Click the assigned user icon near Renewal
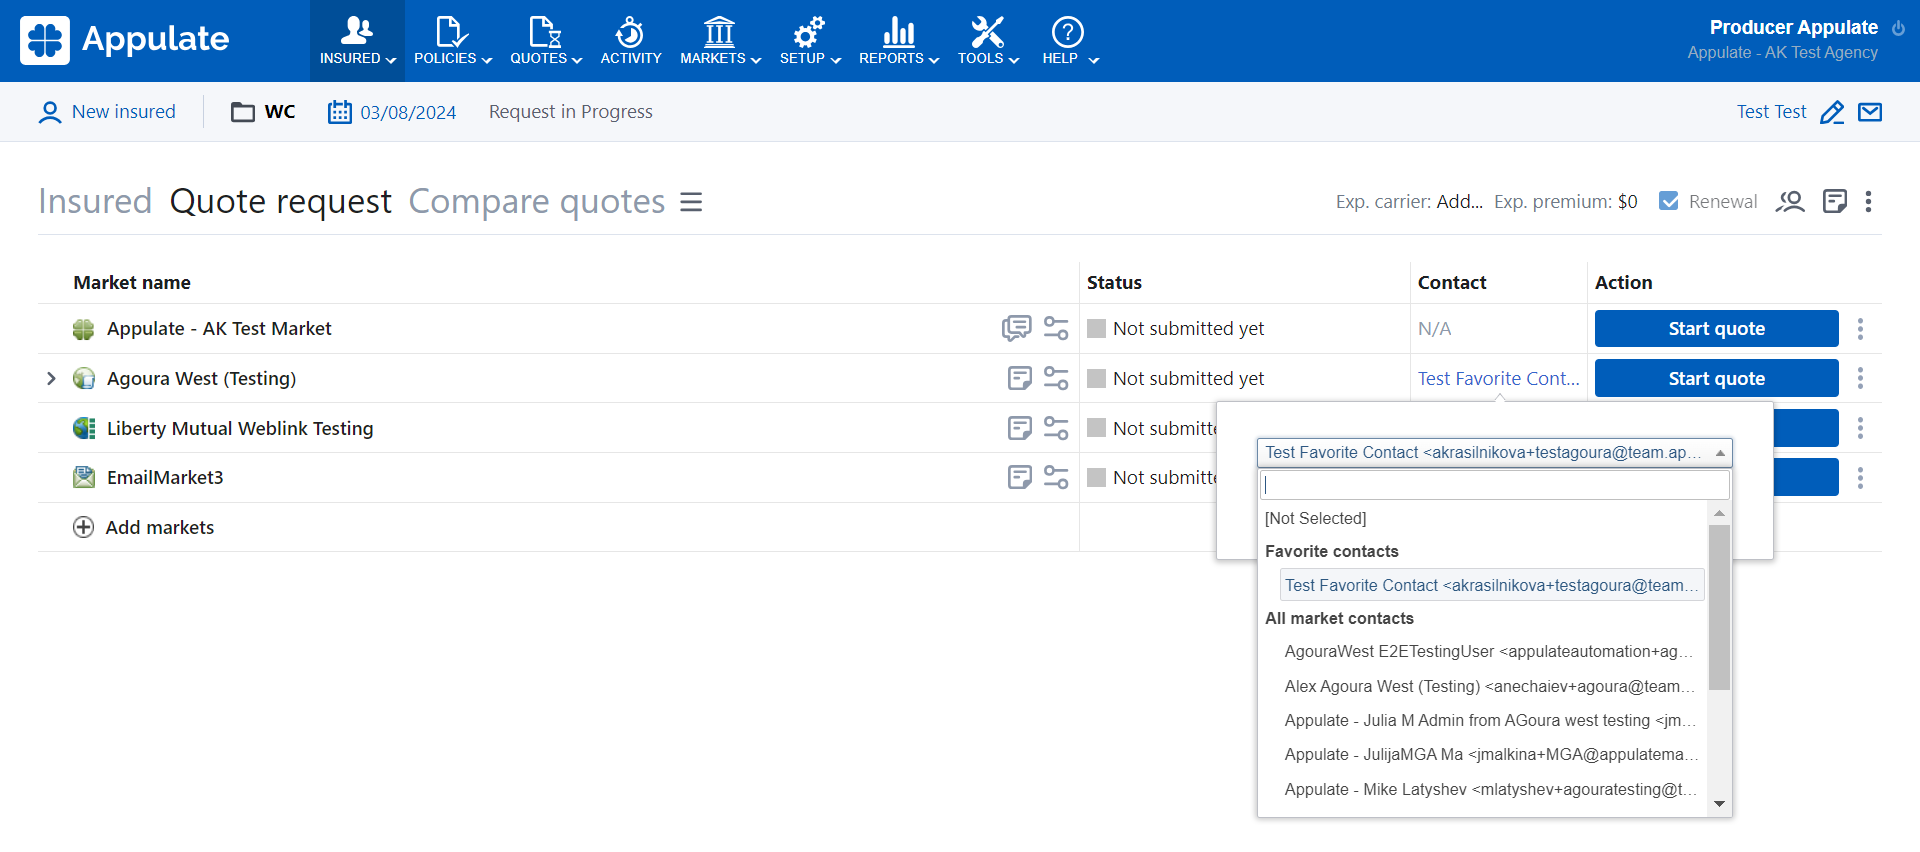This screenshot has height=852, width=1920. 1790,202
